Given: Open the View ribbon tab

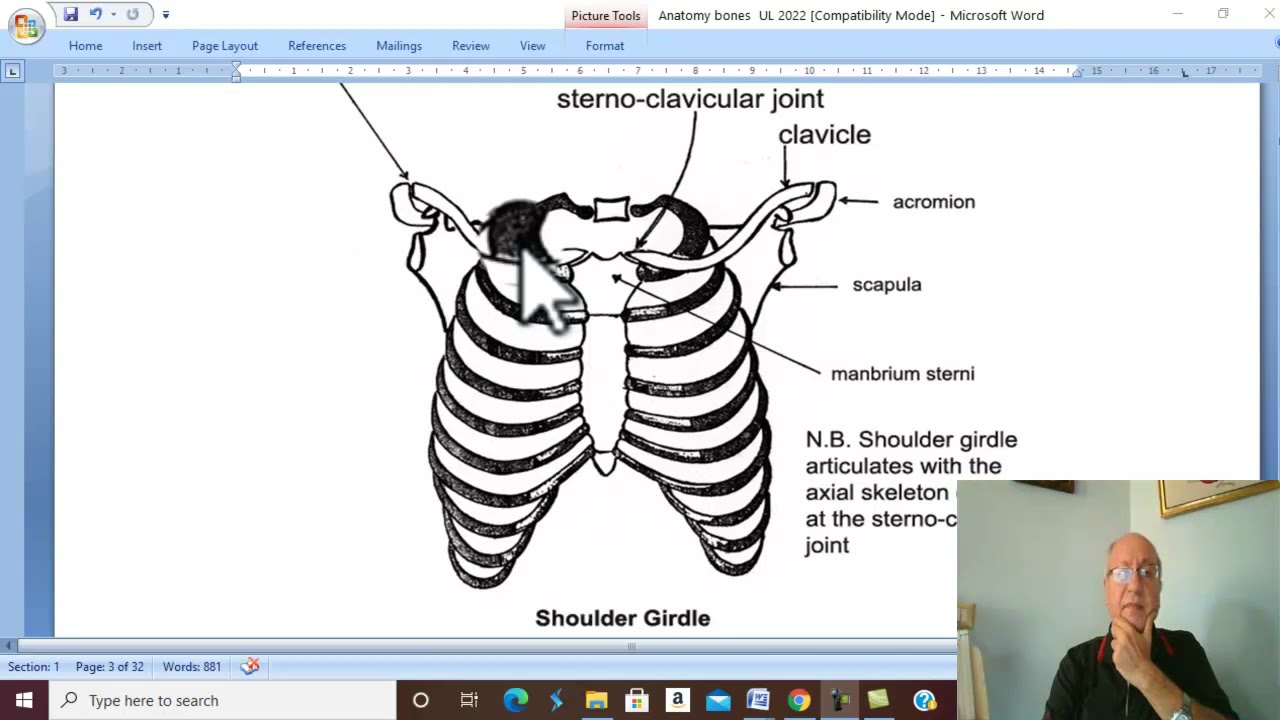Looking at the screenshot, I should [532, 46].
